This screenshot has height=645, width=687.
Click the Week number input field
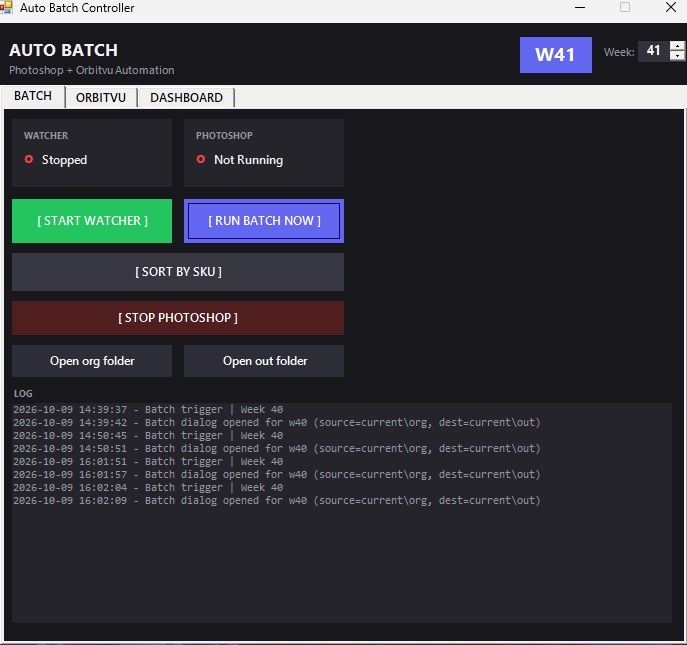pos(654,51)
